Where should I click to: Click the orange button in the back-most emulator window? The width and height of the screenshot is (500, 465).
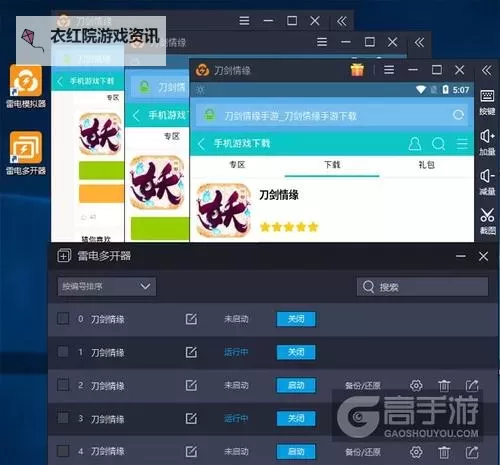click(x=101, y=194)
